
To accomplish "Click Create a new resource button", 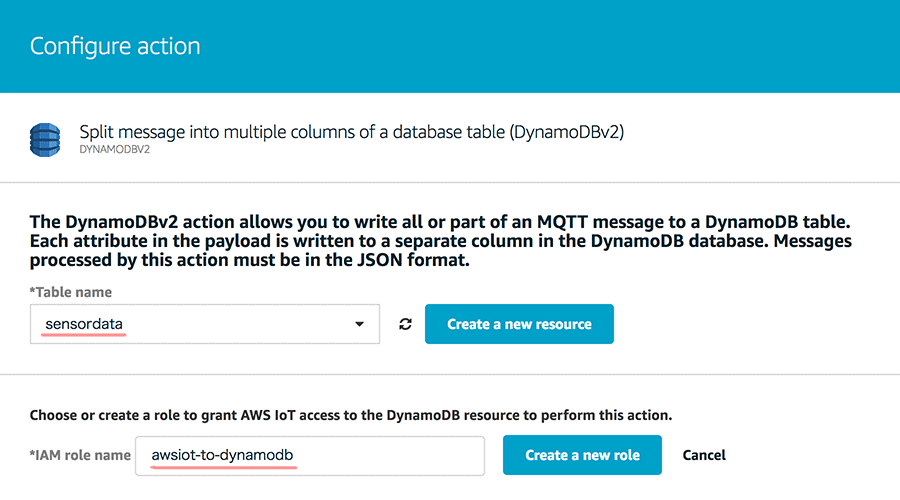I will [519, 324].
